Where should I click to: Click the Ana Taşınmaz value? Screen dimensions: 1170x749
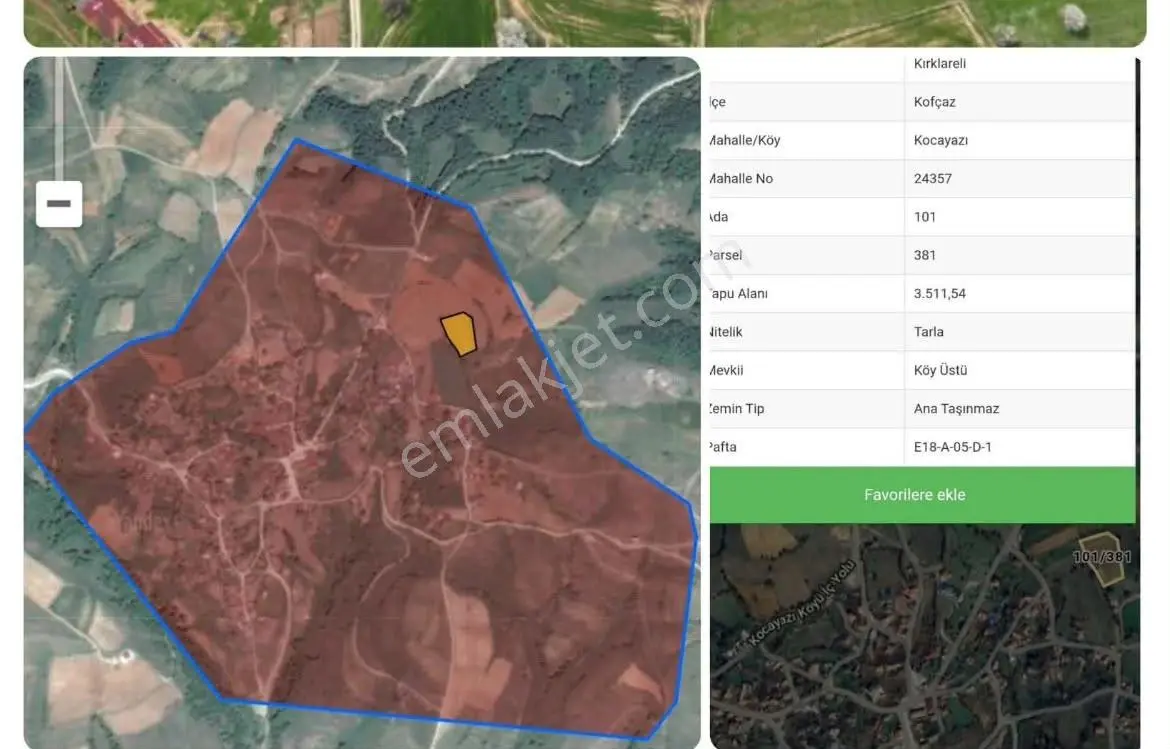click(x=956, y=409)
